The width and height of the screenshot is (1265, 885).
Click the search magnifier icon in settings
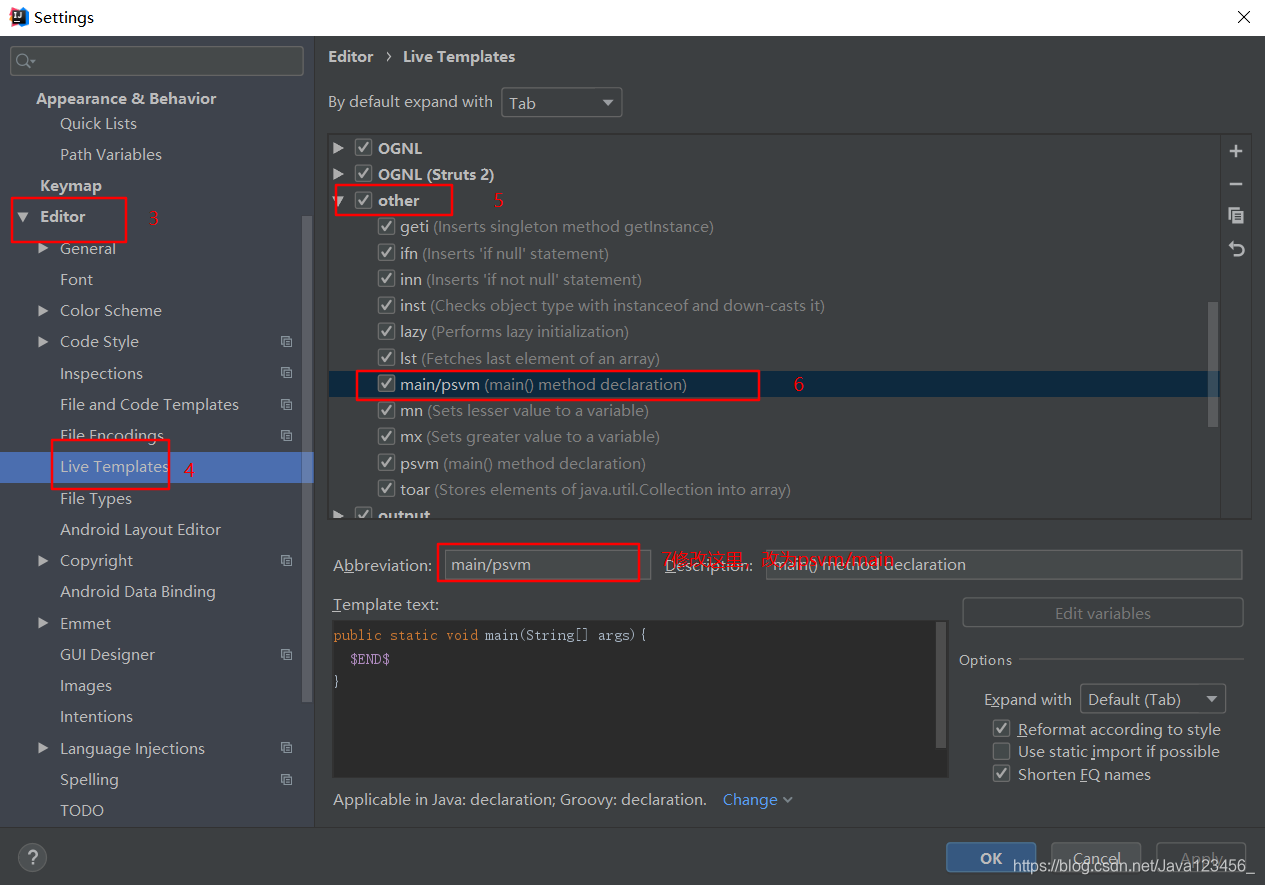[x=25, y=61]
